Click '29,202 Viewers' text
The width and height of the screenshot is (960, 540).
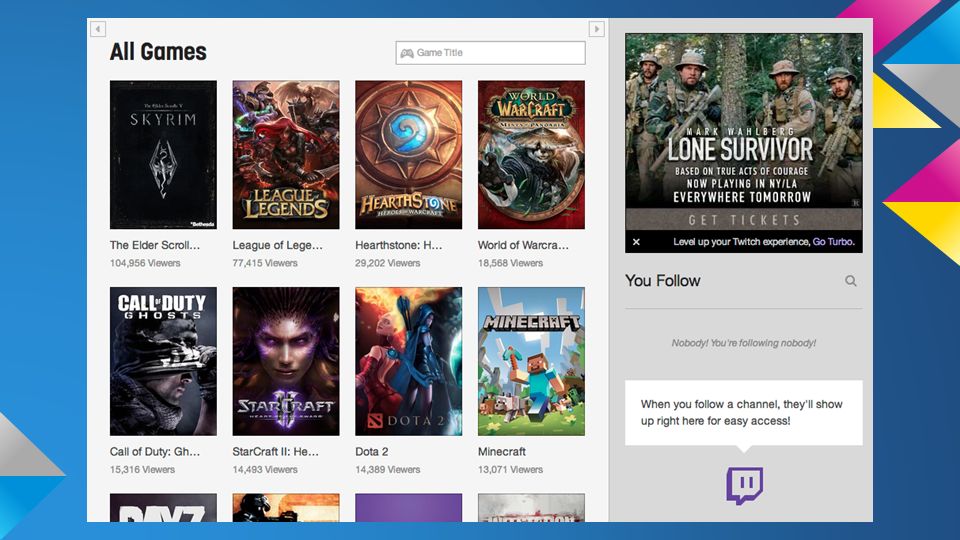388,263
